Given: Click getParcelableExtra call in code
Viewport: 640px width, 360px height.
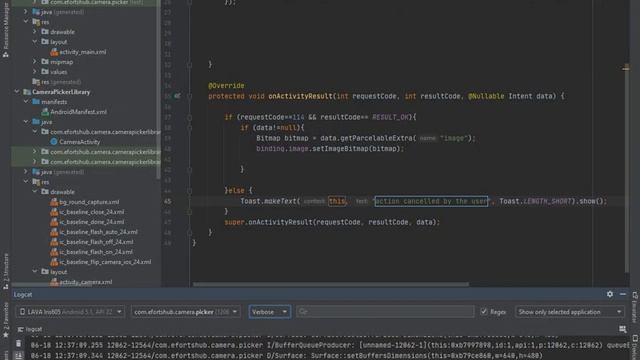Looking at the screenshot, I should (x=378, y=138).
